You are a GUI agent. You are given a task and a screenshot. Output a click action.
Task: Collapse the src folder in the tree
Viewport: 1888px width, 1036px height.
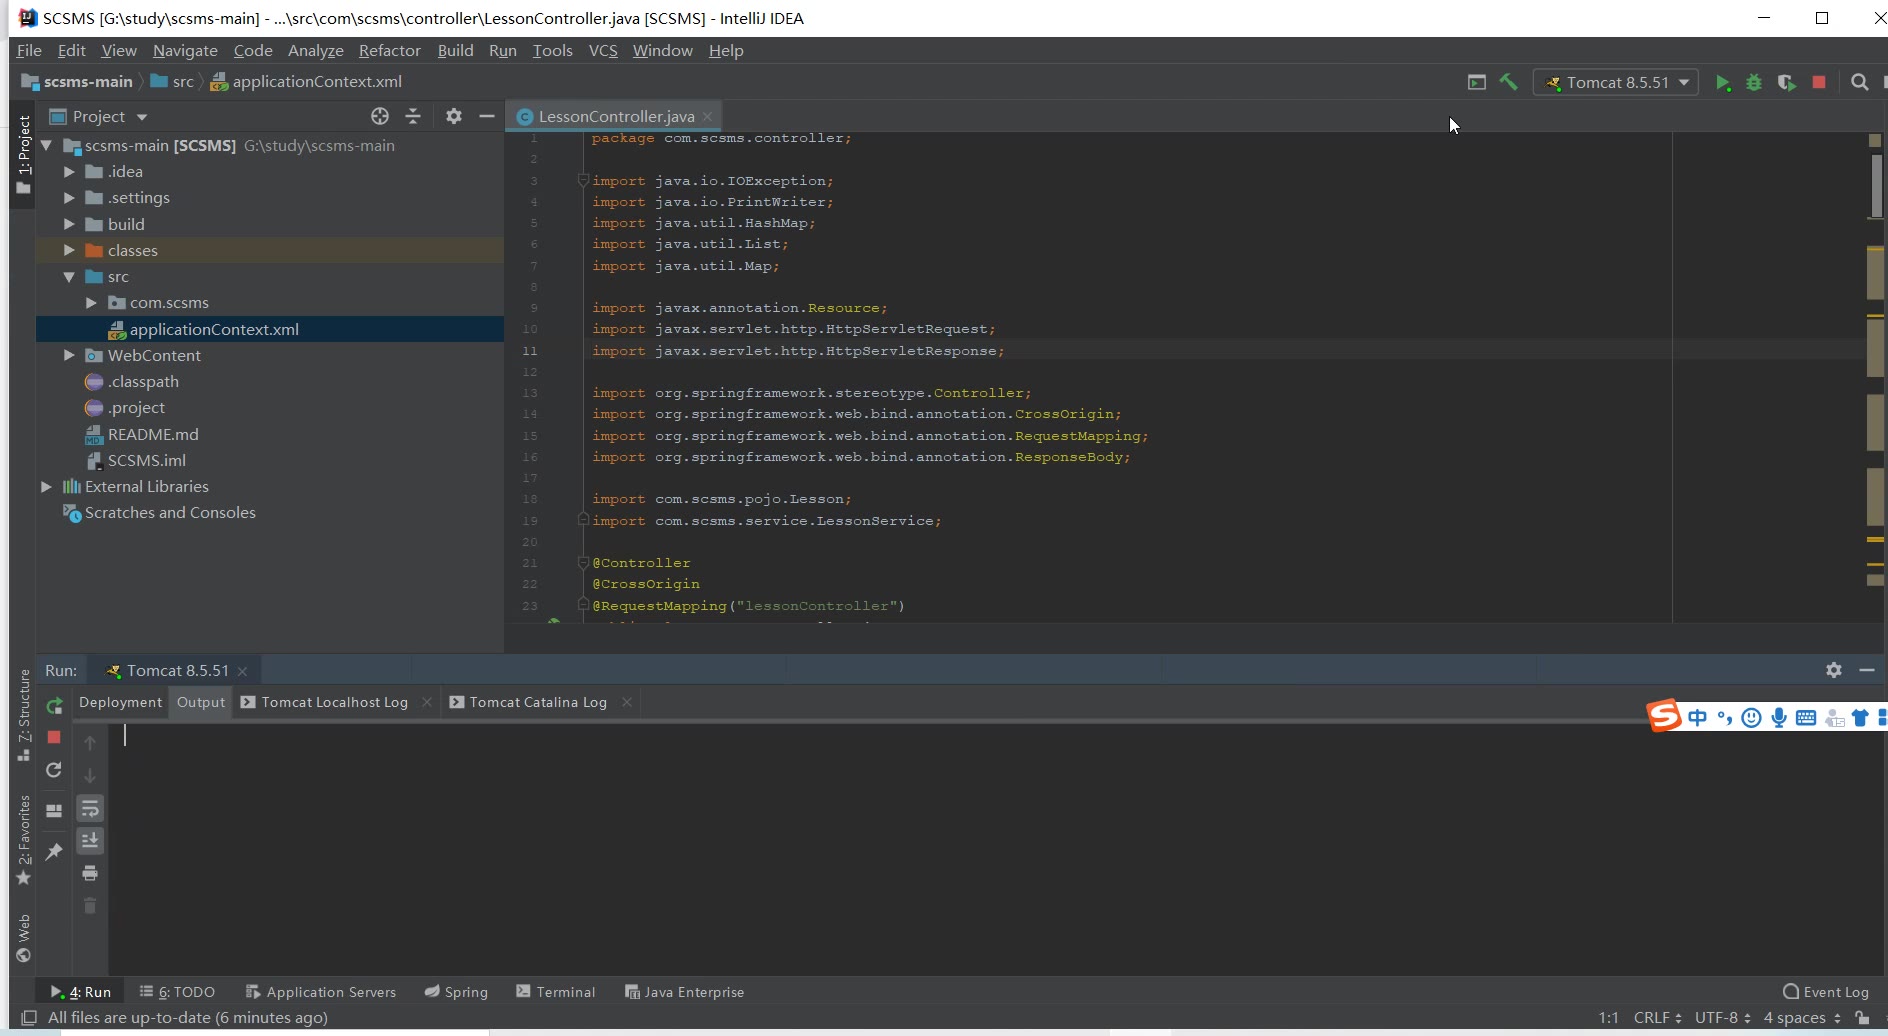69,277
